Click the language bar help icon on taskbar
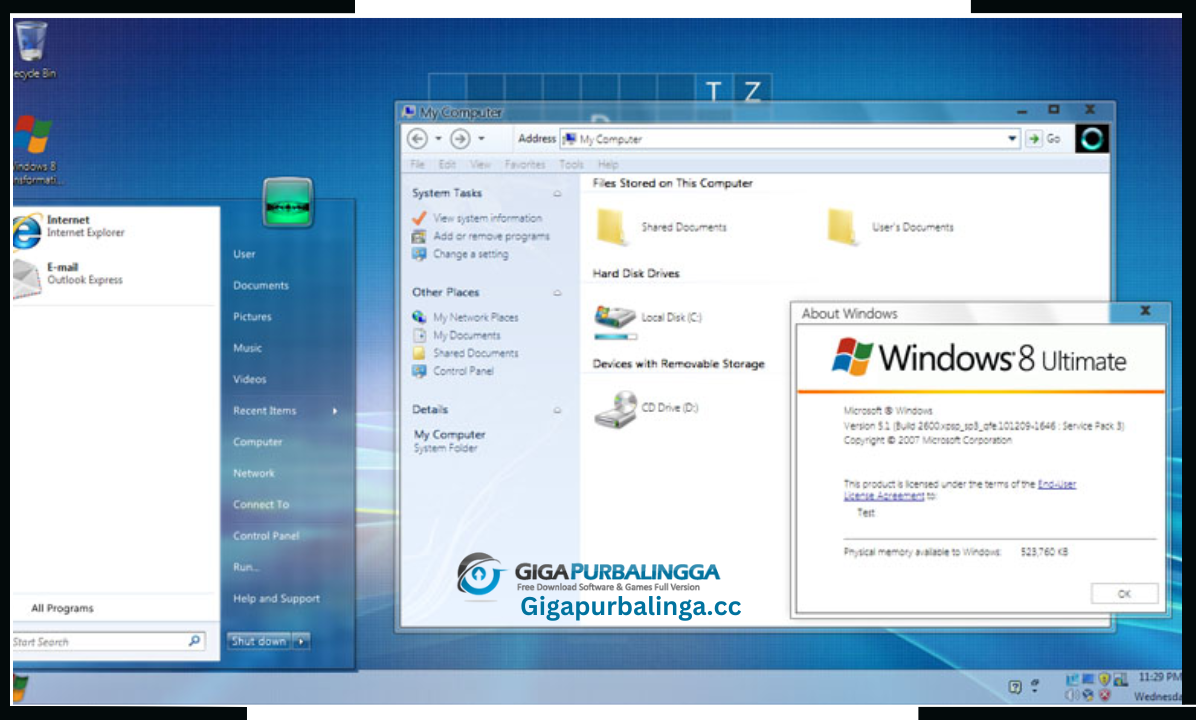Viewport: 1200px width, 720px height. point(1015,687)
